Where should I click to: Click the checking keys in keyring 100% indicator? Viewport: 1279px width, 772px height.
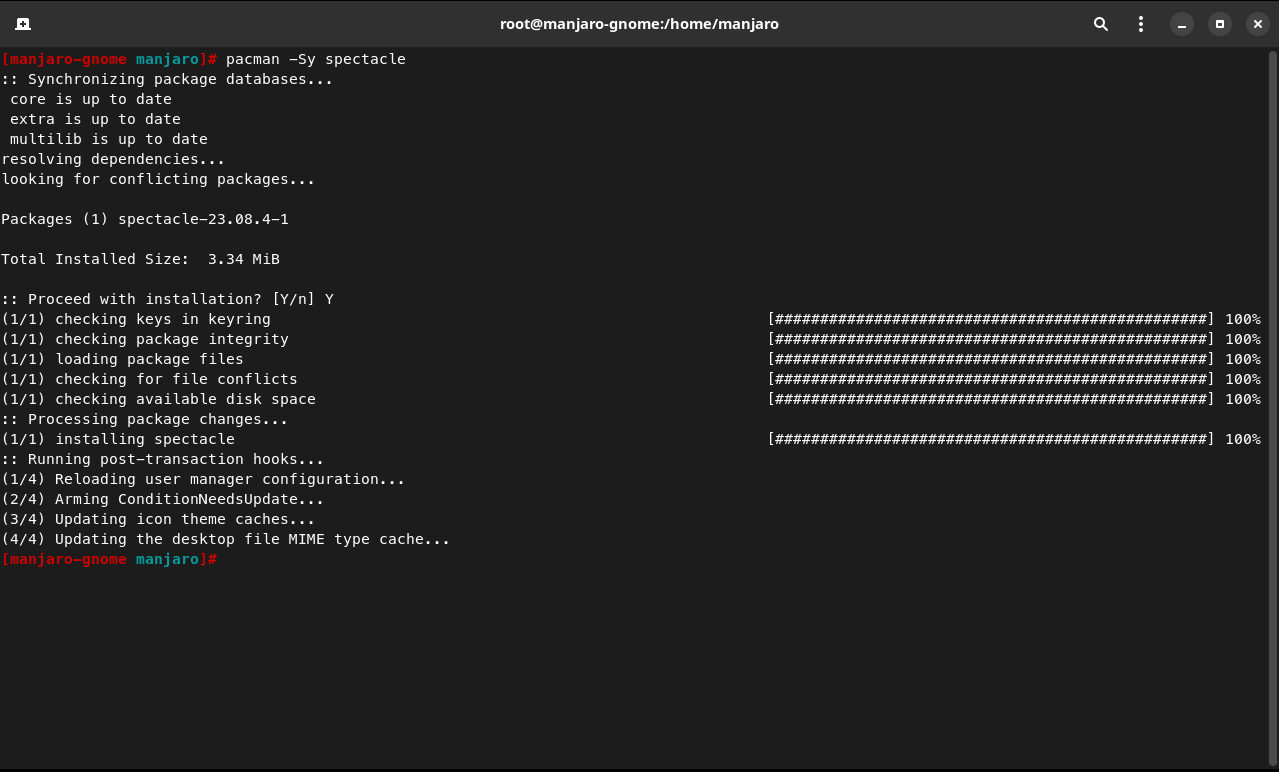[x=1243, y=318]
